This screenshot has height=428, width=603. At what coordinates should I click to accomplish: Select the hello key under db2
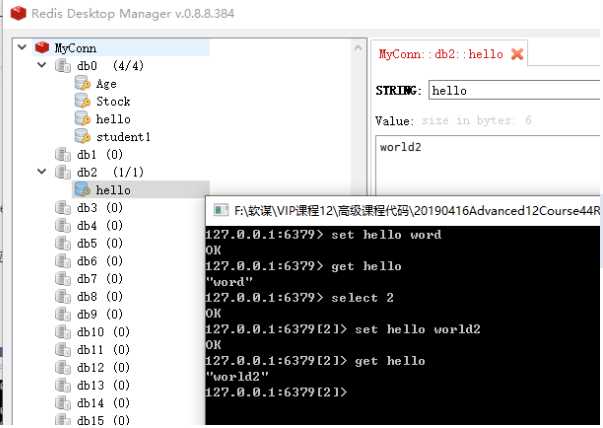tap(113, 190)
